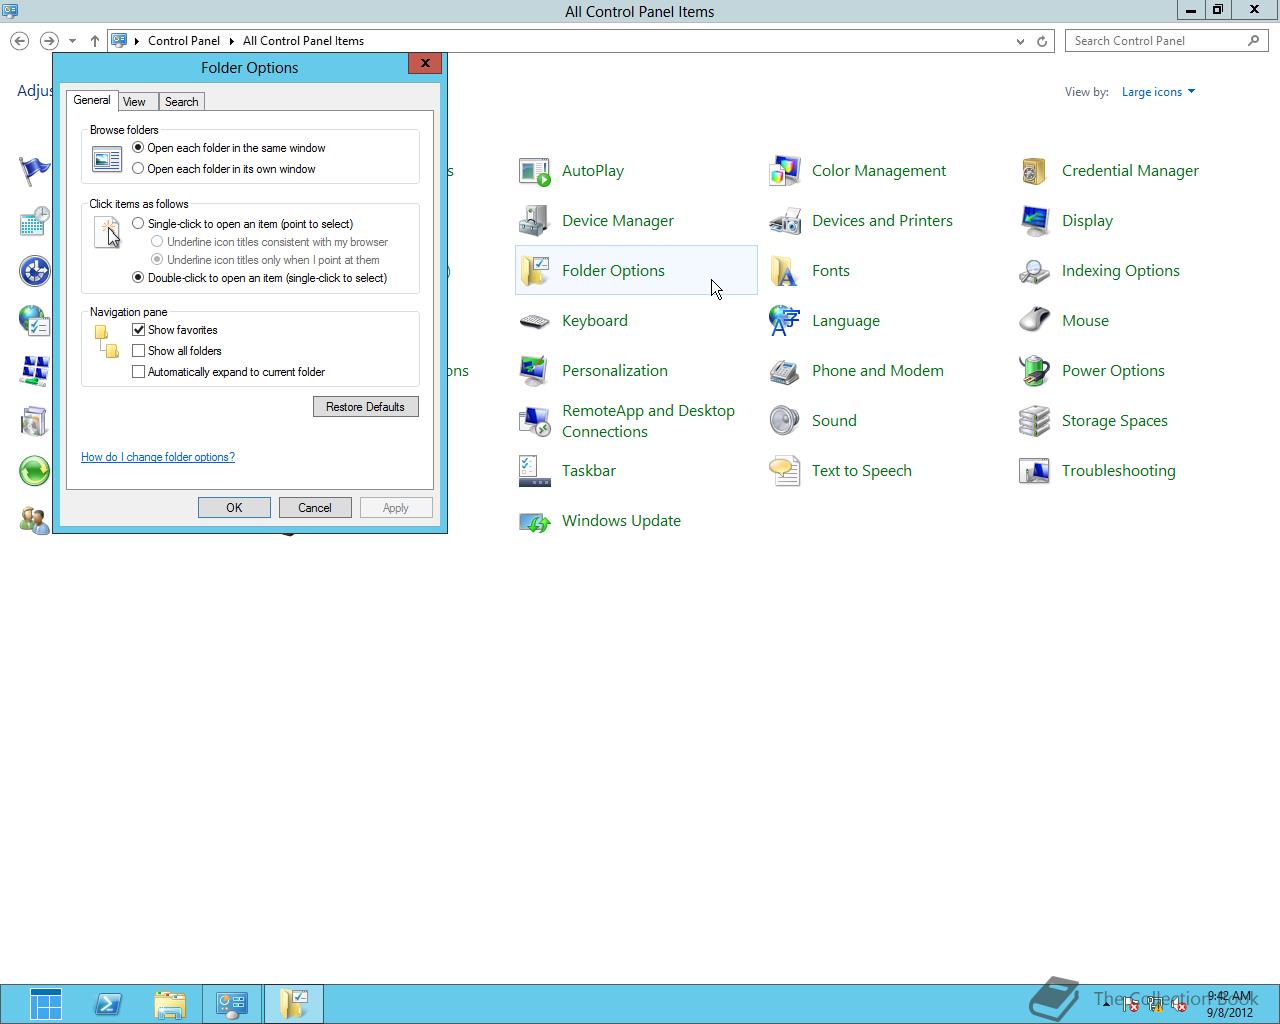The width and height of the screenshot is (1280, 1024).
Task: Open the Storage Spaces icon
Action: [x=1035, y=421]
